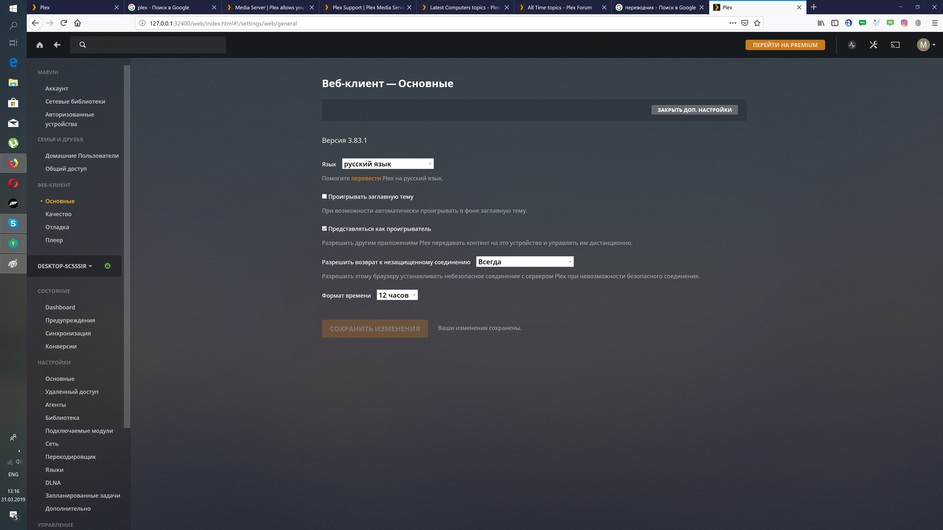This screenshot has width=943, height=530.
Task: Switch to the Latest Computers topics tab
Action: (x=464, y=7)
